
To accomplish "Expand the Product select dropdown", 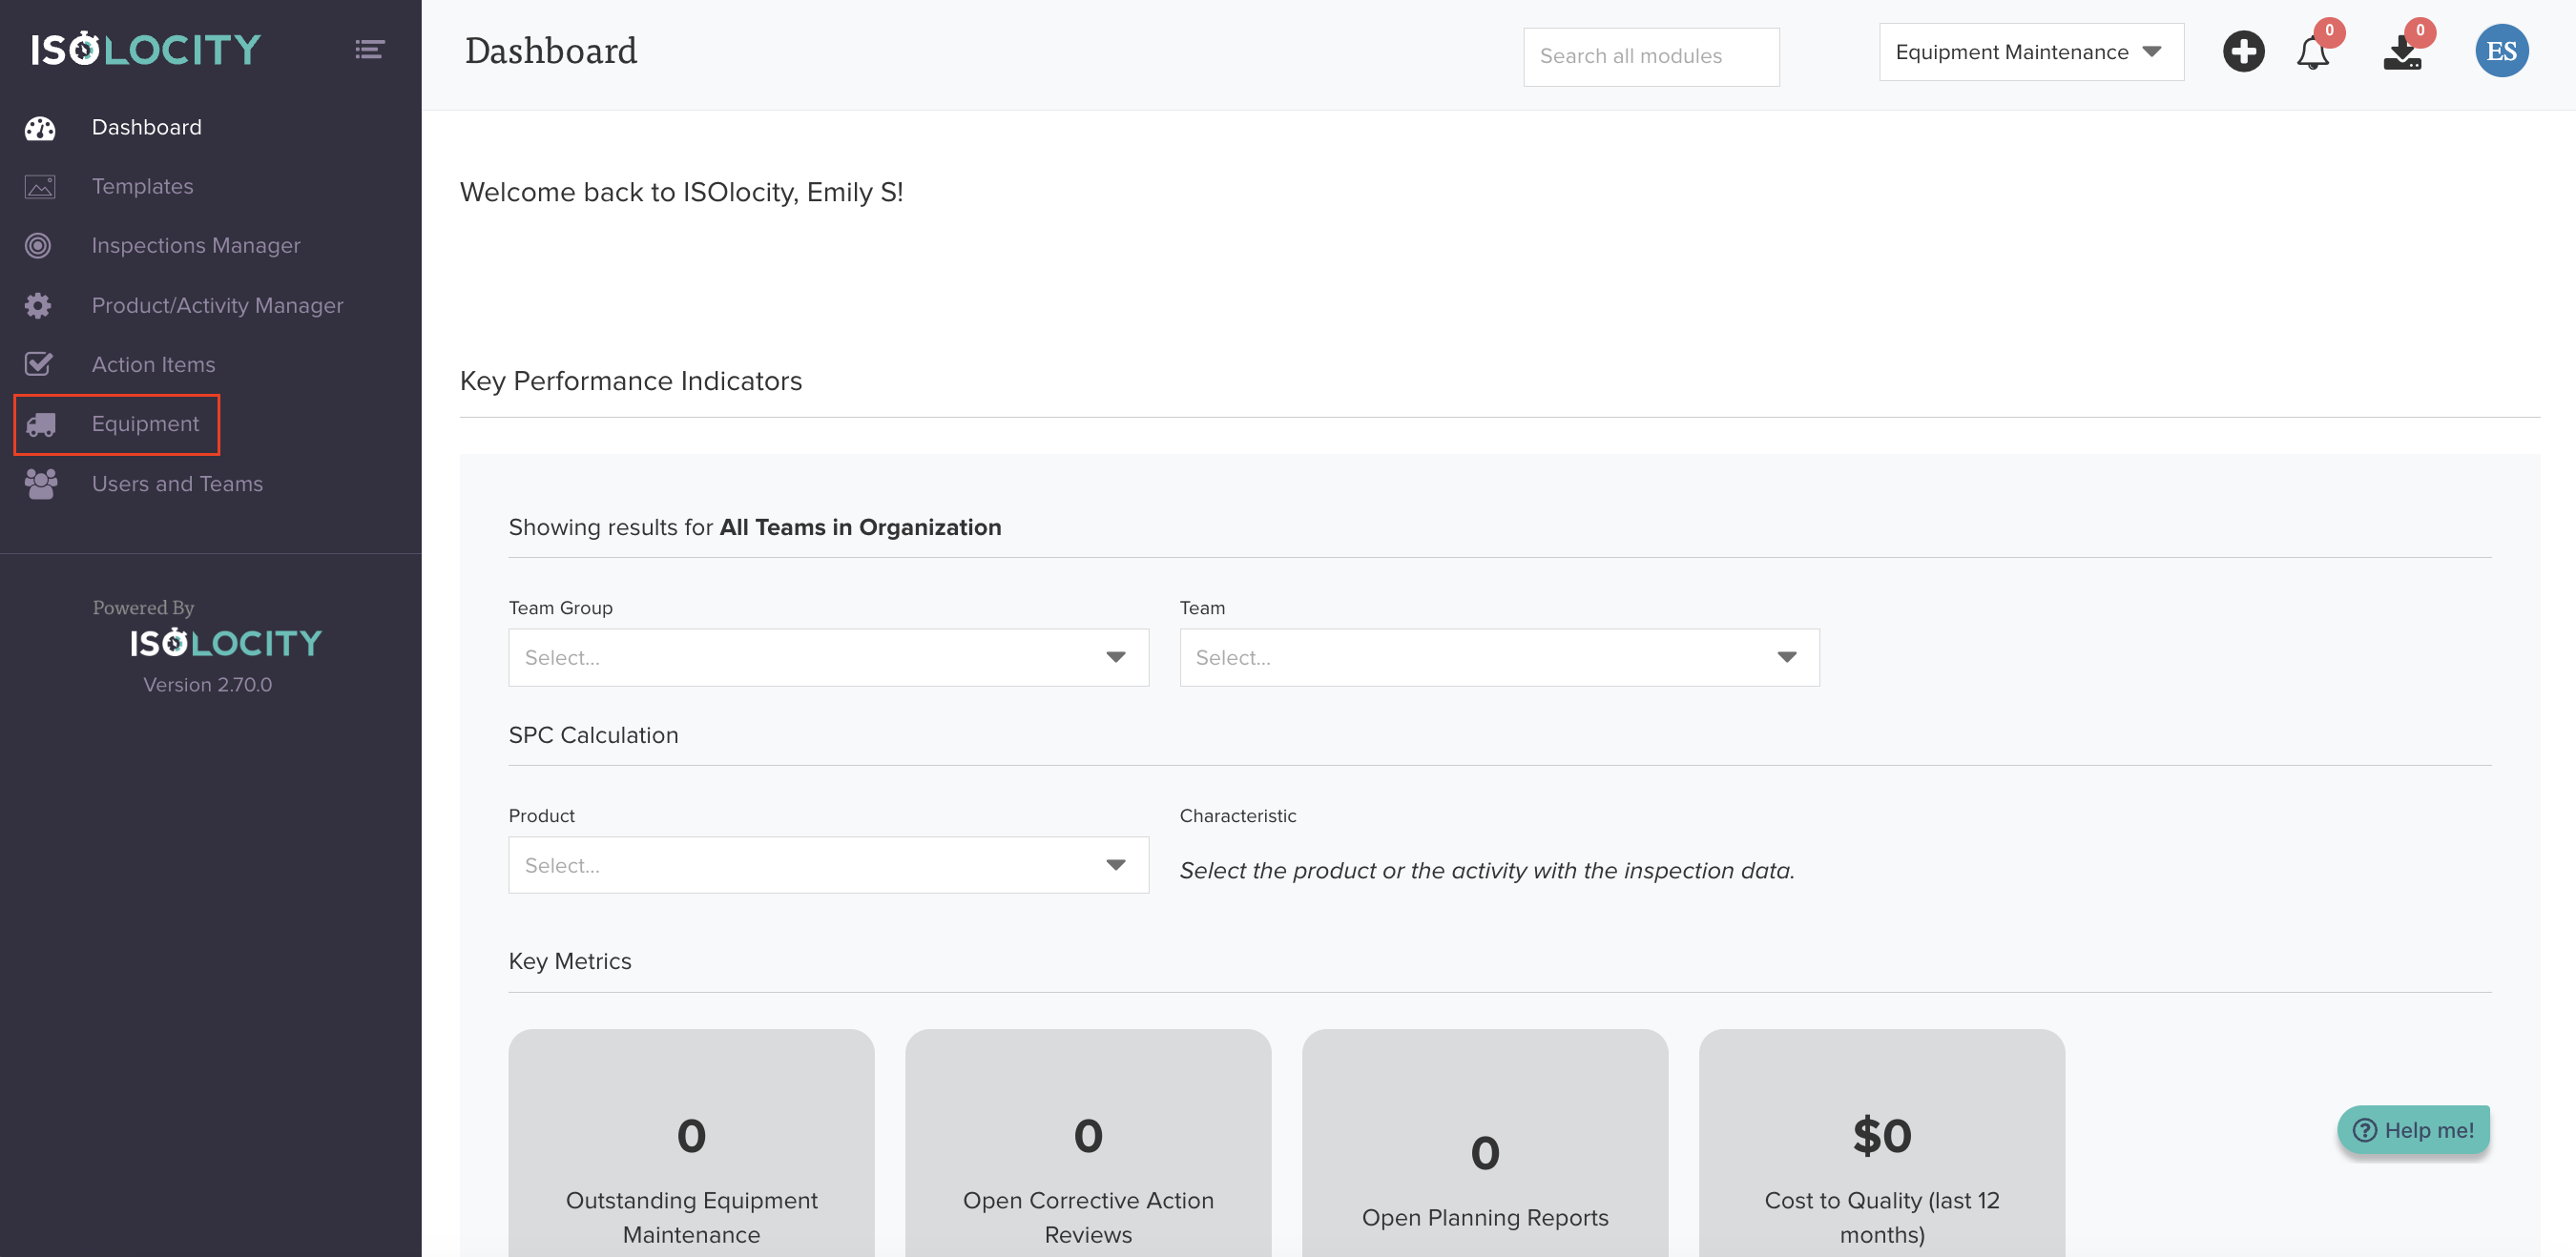I will pyautogui.click(x=828, y=865).
